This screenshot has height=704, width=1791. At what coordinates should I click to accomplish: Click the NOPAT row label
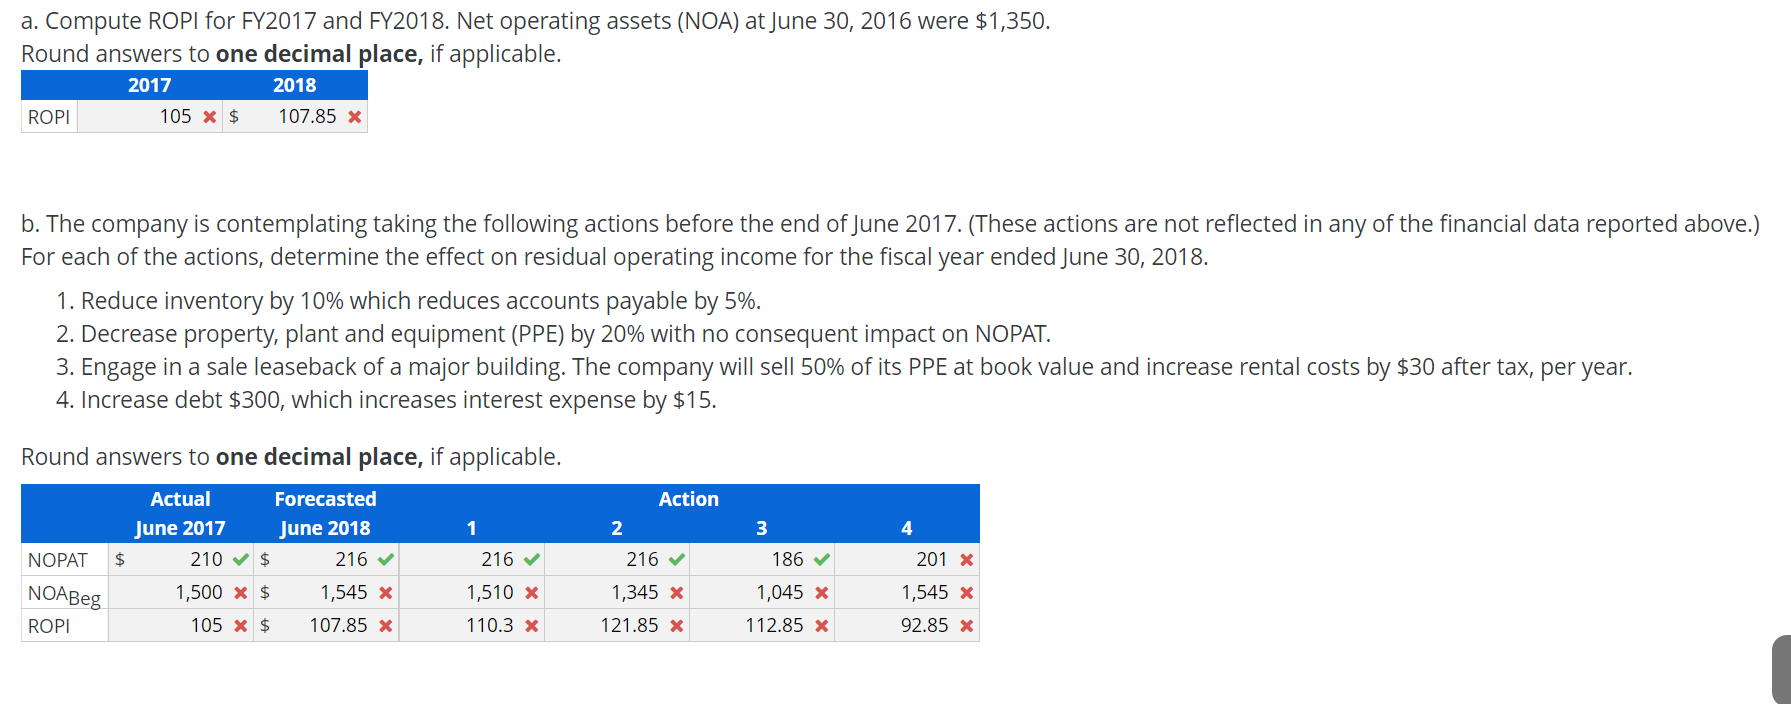[59, 559]
